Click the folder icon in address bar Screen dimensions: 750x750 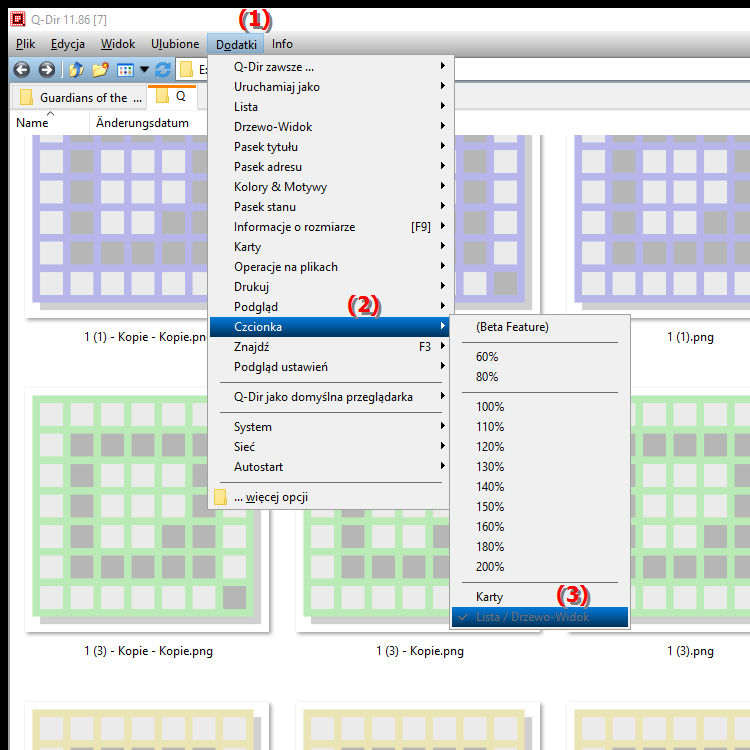coord(186,70)
